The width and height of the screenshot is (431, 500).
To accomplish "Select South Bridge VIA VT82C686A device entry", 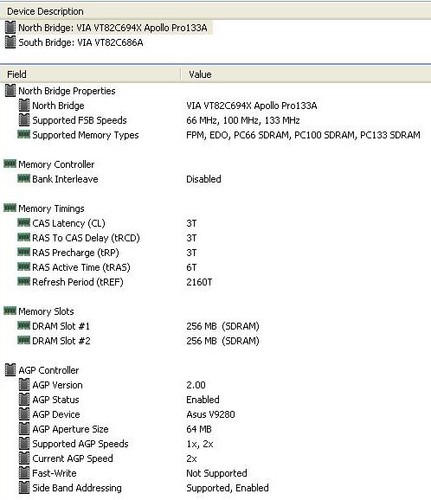I will click(81, 43).
